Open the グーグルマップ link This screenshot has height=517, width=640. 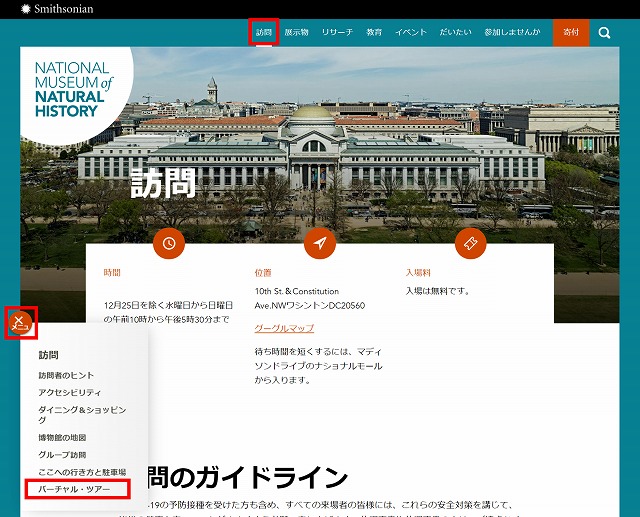pyautogui.click(x=284, y=328)
